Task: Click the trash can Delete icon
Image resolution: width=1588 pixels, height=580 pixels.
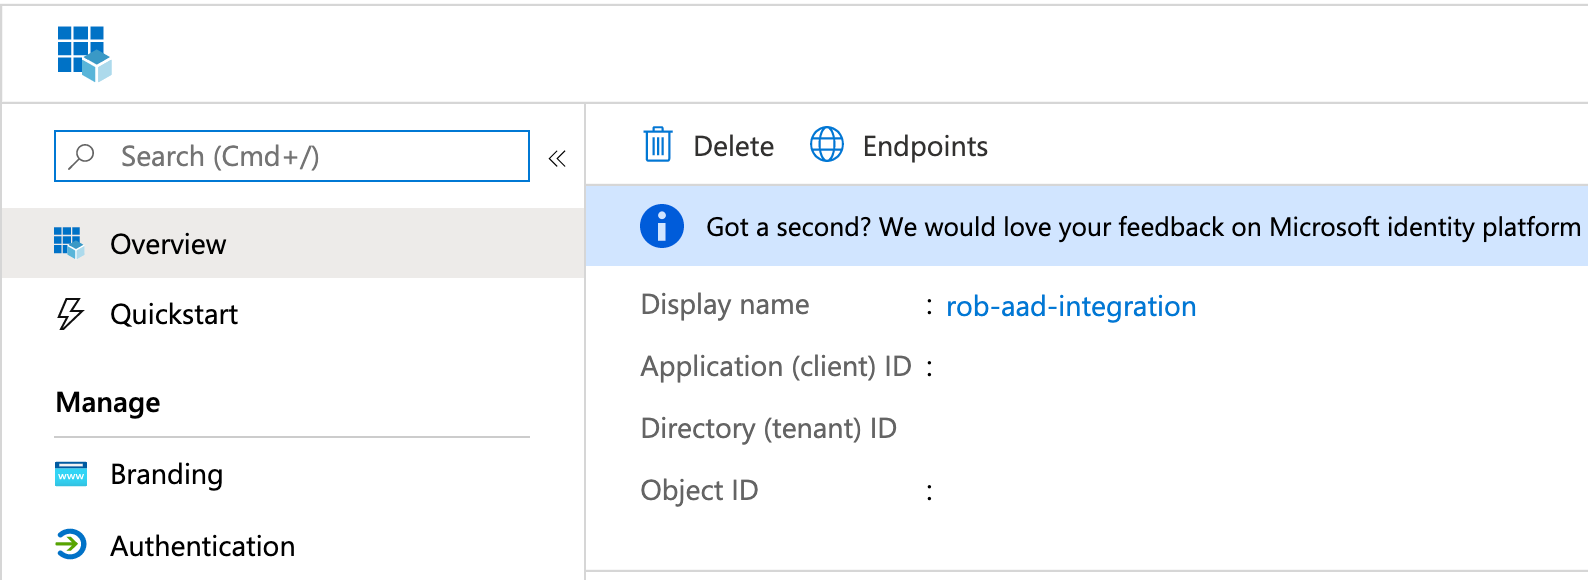Action: click(x=657, y=145)
